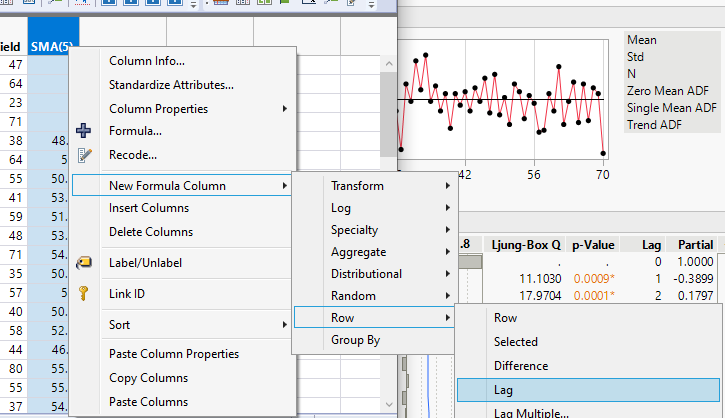
Task: Select Row under New Formula Column
Action: click(374, 318)
